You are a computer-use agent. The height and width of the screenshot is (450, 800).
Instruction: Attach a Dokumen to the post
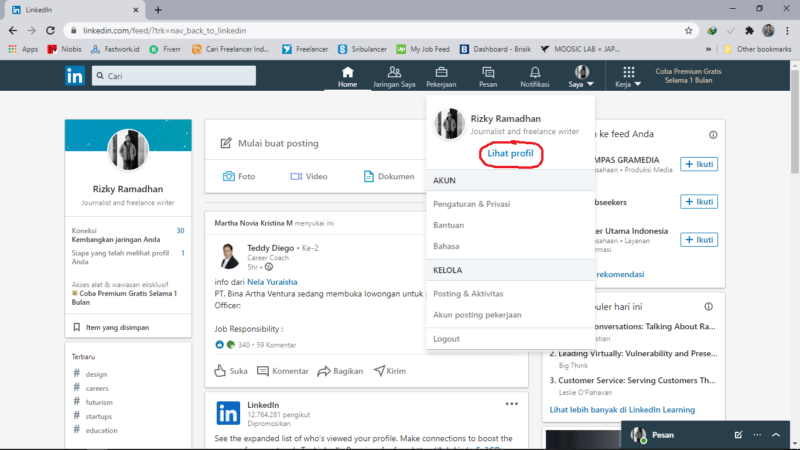click(389, 177)
